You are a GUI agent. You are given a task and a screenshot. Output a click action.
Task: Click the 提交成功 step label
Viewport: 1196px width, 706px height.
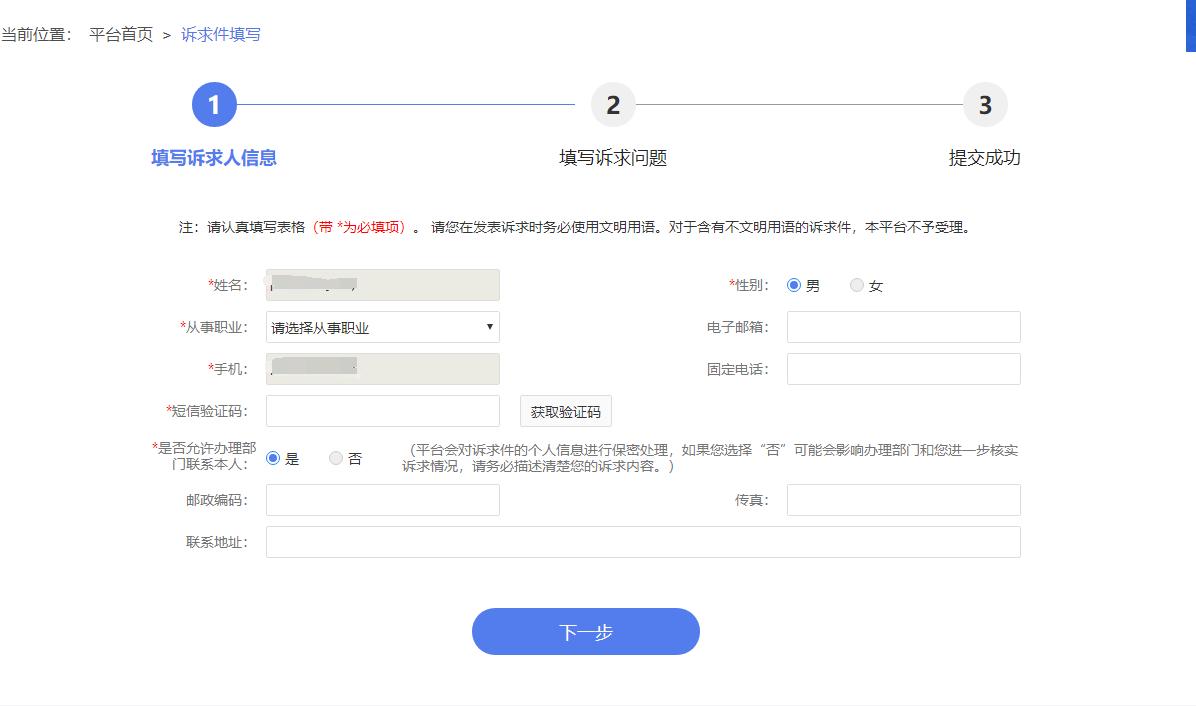986,158
